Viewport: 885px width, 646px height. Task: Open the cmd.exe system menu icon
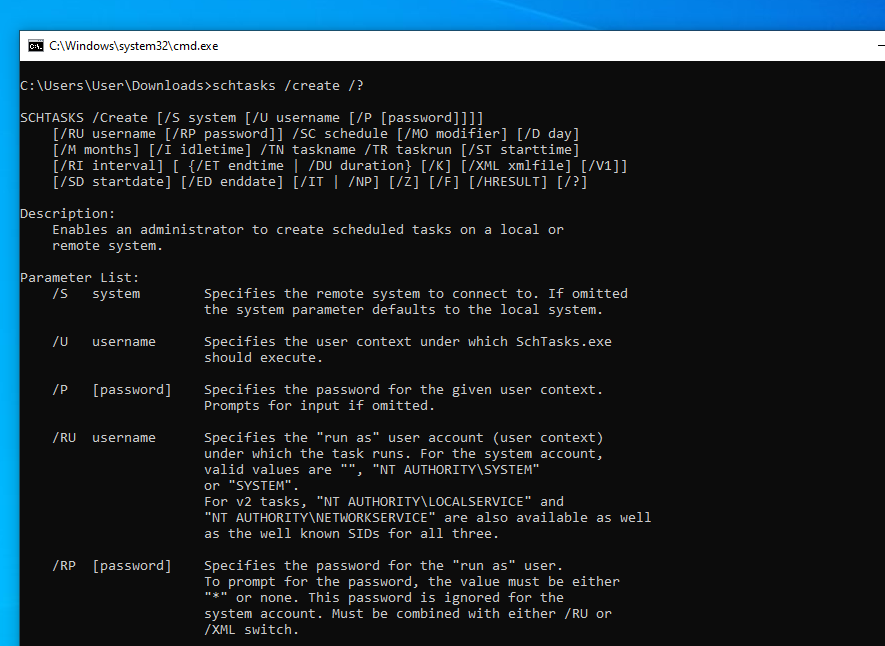[x=36, y=46]
